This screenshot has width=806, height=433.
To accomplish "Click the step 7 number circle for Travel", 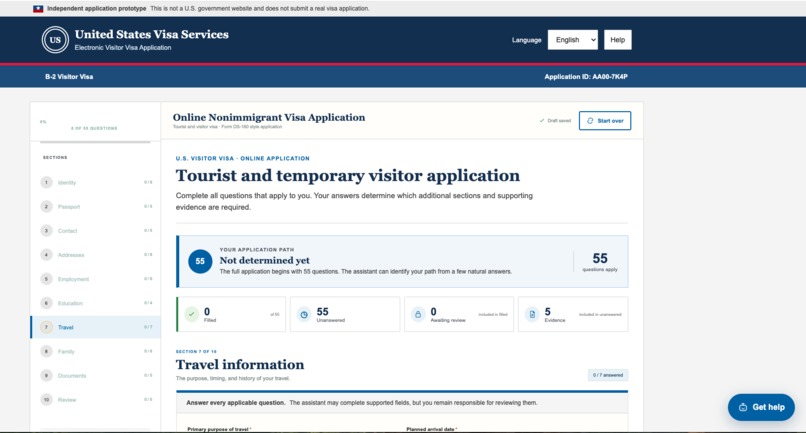I will point(46,328).
